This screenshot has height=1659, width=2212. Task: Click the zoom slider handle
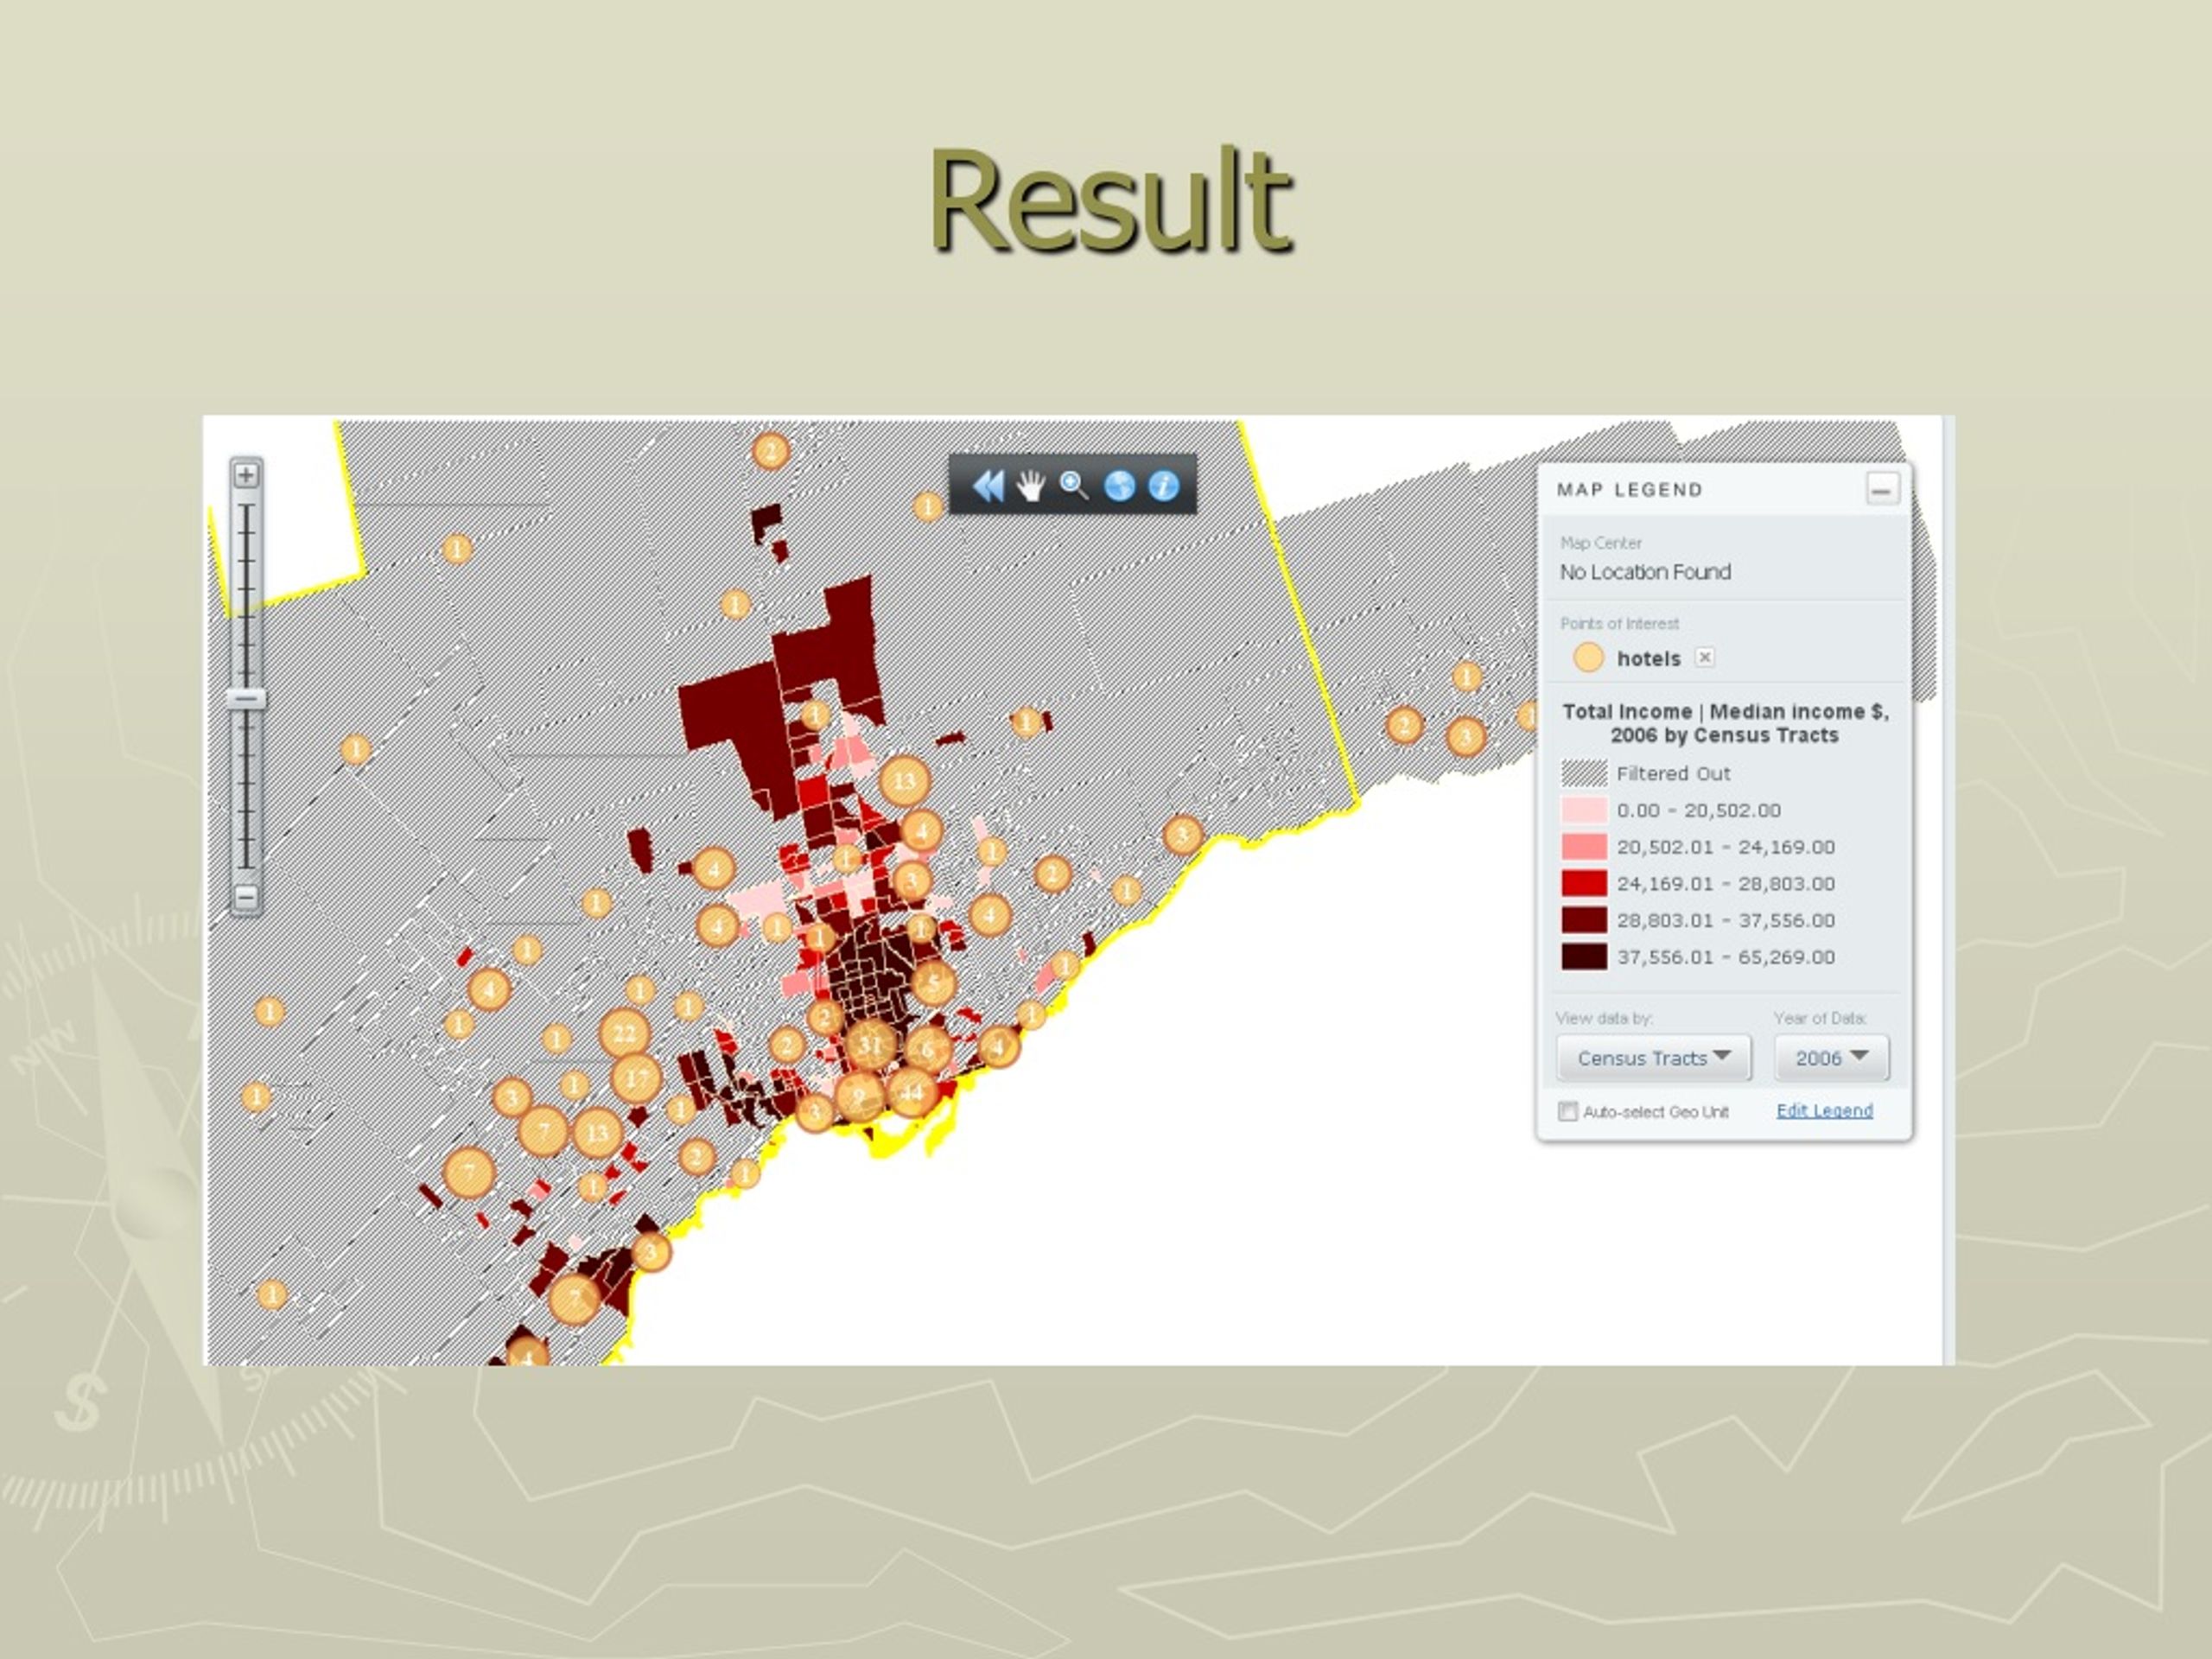point(246,698)
